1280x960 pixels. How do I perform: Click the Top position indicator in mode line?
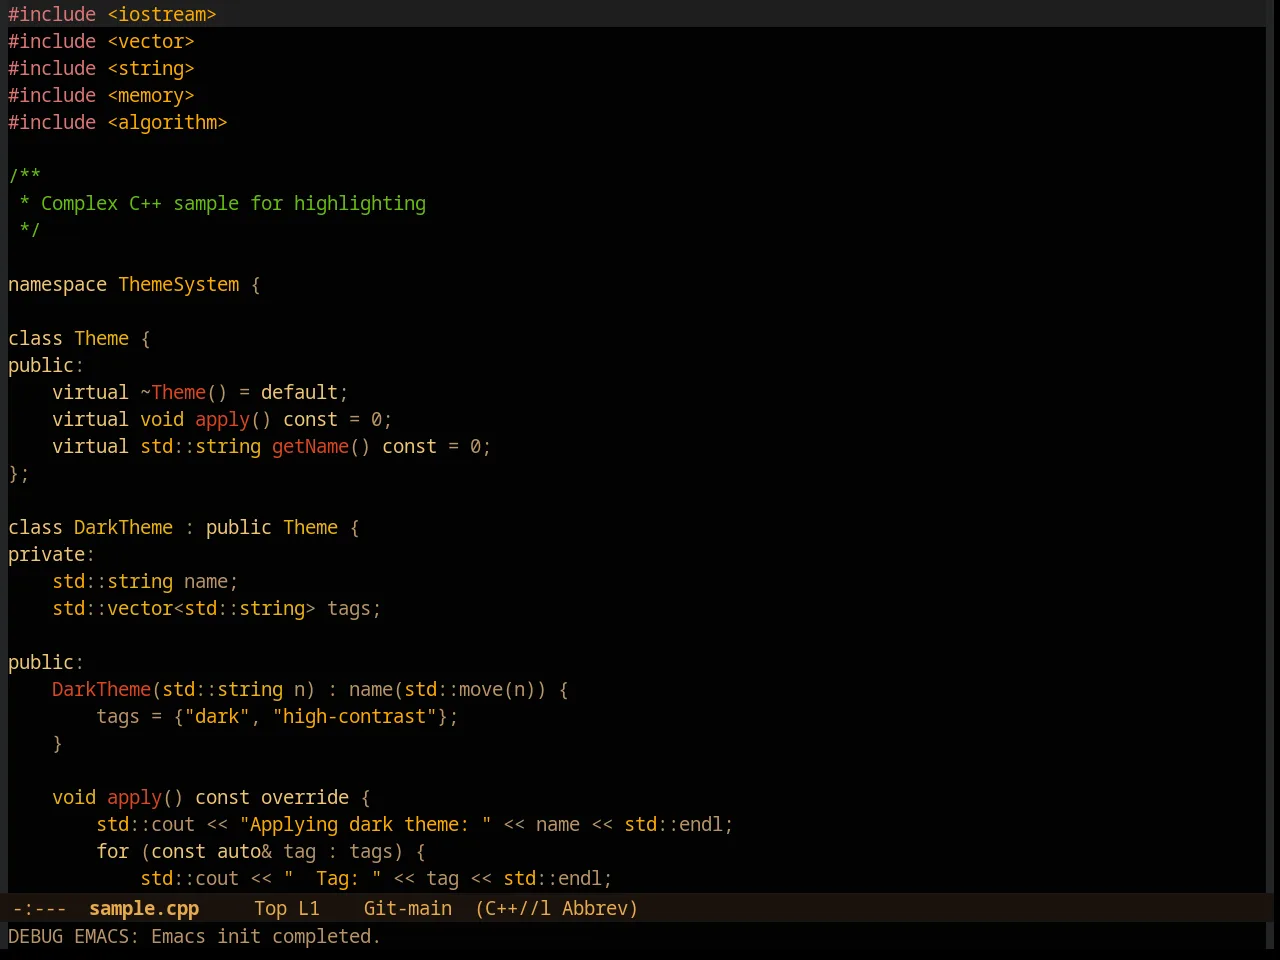[x=270, y=908]
